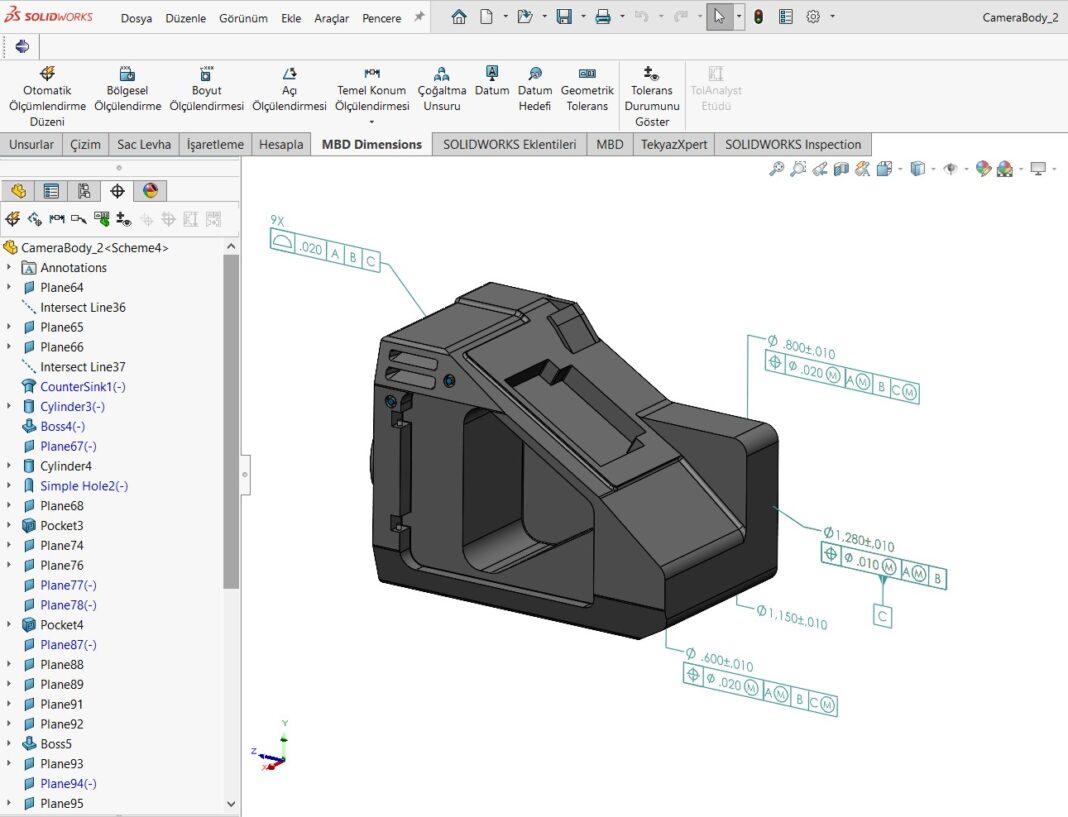Open the View Orientation dropdown arrow

pos(899,168)
